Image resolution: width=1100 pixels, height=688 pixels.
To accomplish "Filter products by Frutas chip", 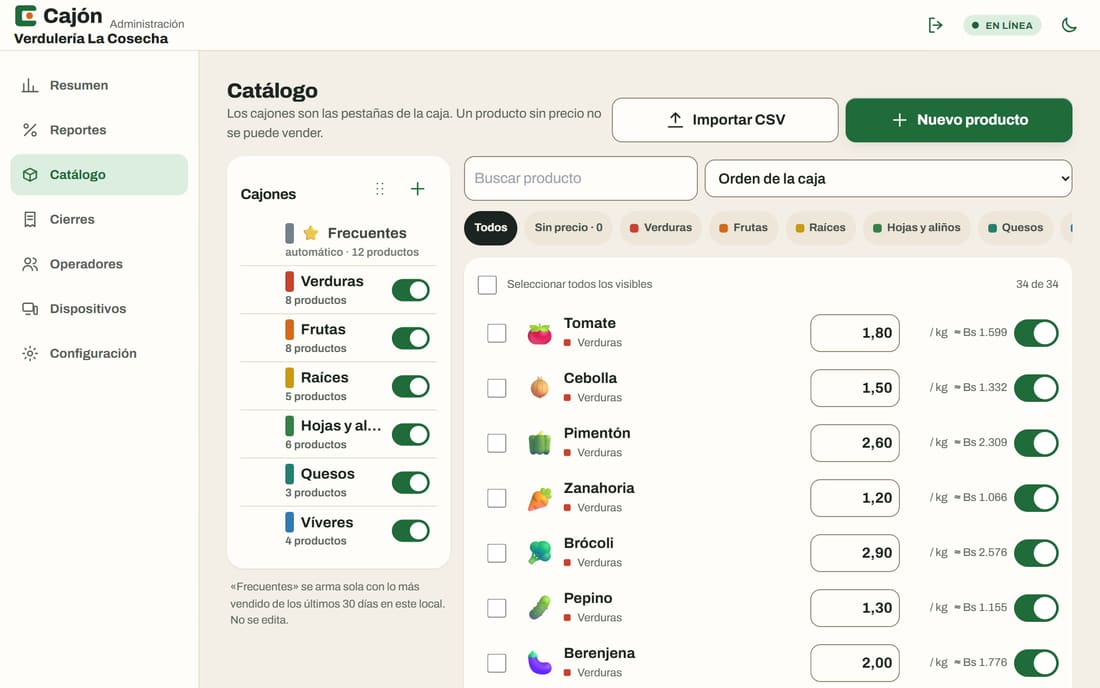I will [744, 228].
